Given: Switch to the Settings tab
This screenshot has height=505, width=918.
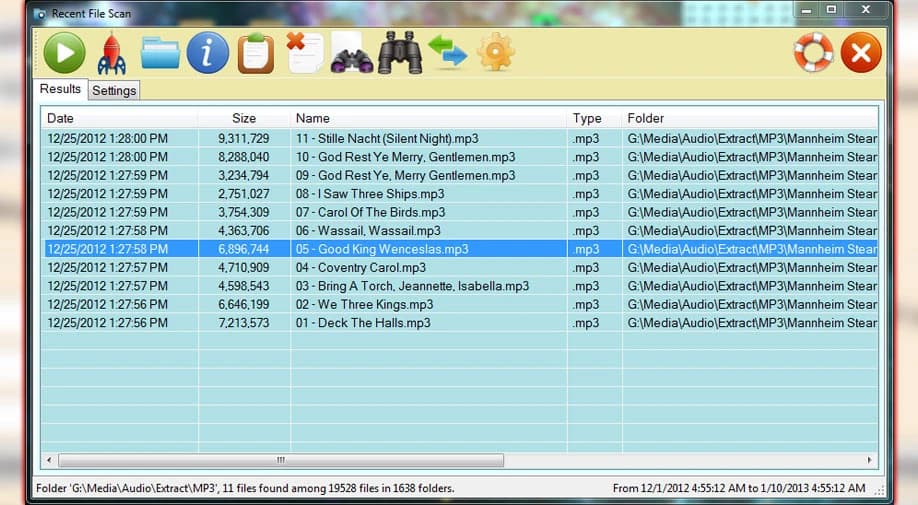Looking at the screenshot, I should [x=114, y=90].
